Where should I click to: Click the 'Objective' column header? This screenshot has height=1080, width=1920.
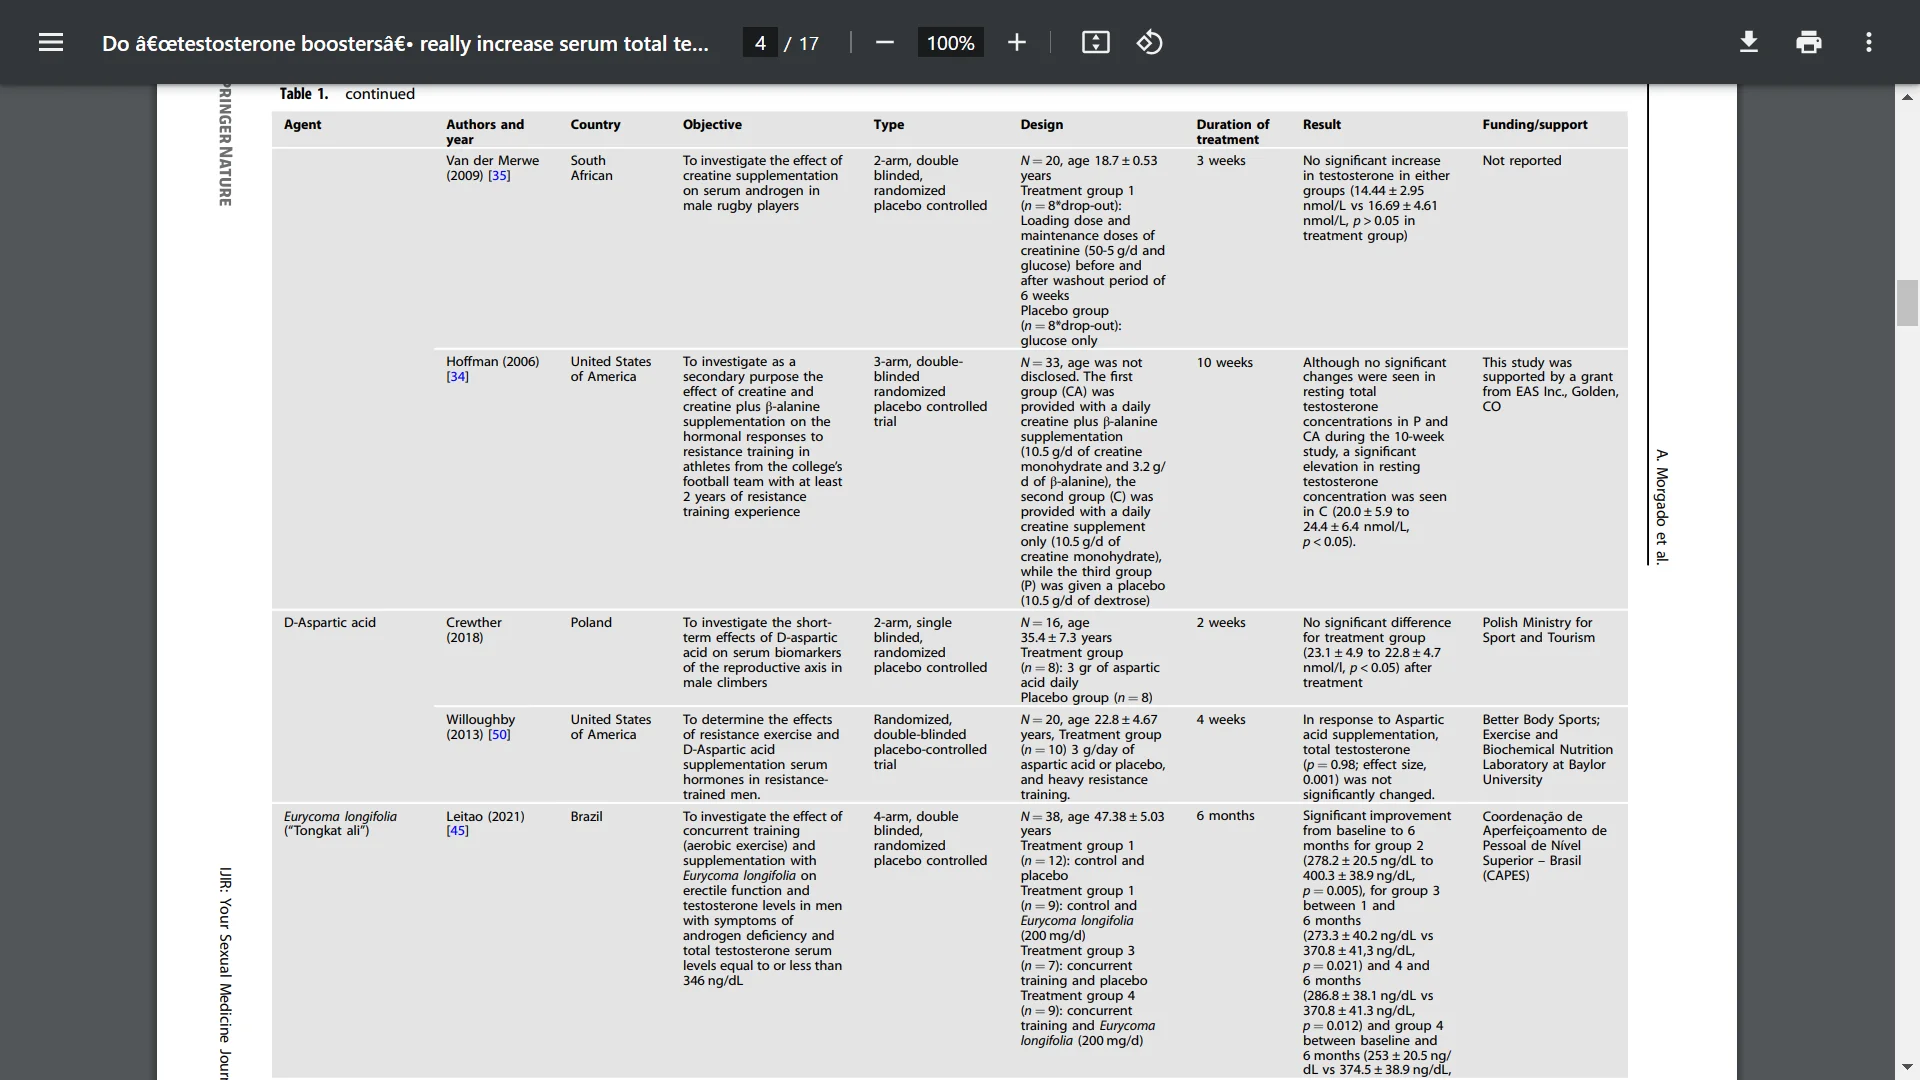coord(712,125)
